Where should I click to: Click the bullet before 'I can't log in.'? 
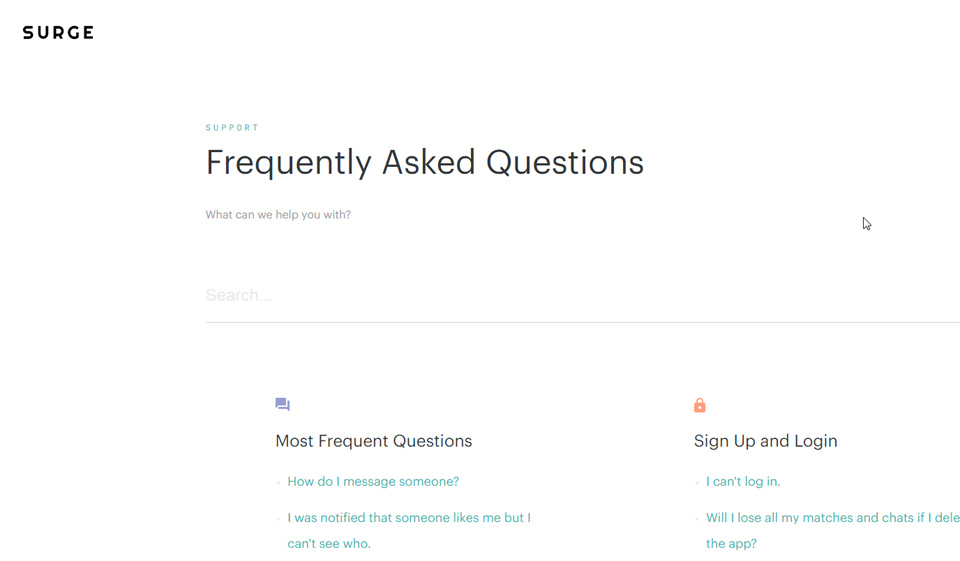pos(697,483)
